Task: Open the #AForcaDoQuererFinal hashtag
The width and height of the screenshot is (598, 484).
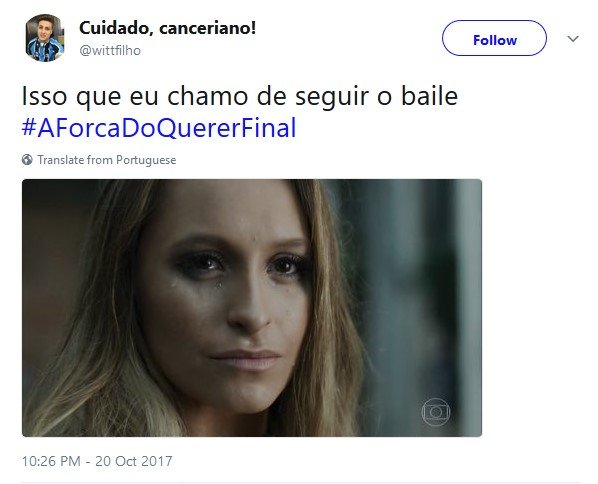Action: click(159, 128)
